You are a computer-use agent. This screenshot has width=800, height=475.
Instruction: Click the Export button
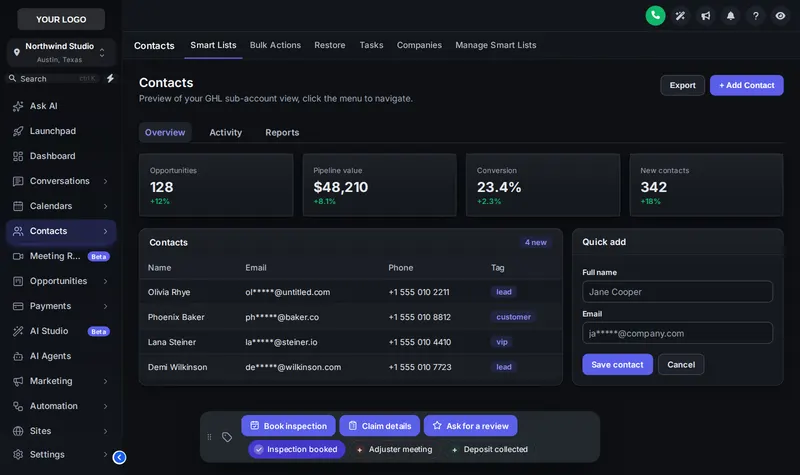point(682,85)
